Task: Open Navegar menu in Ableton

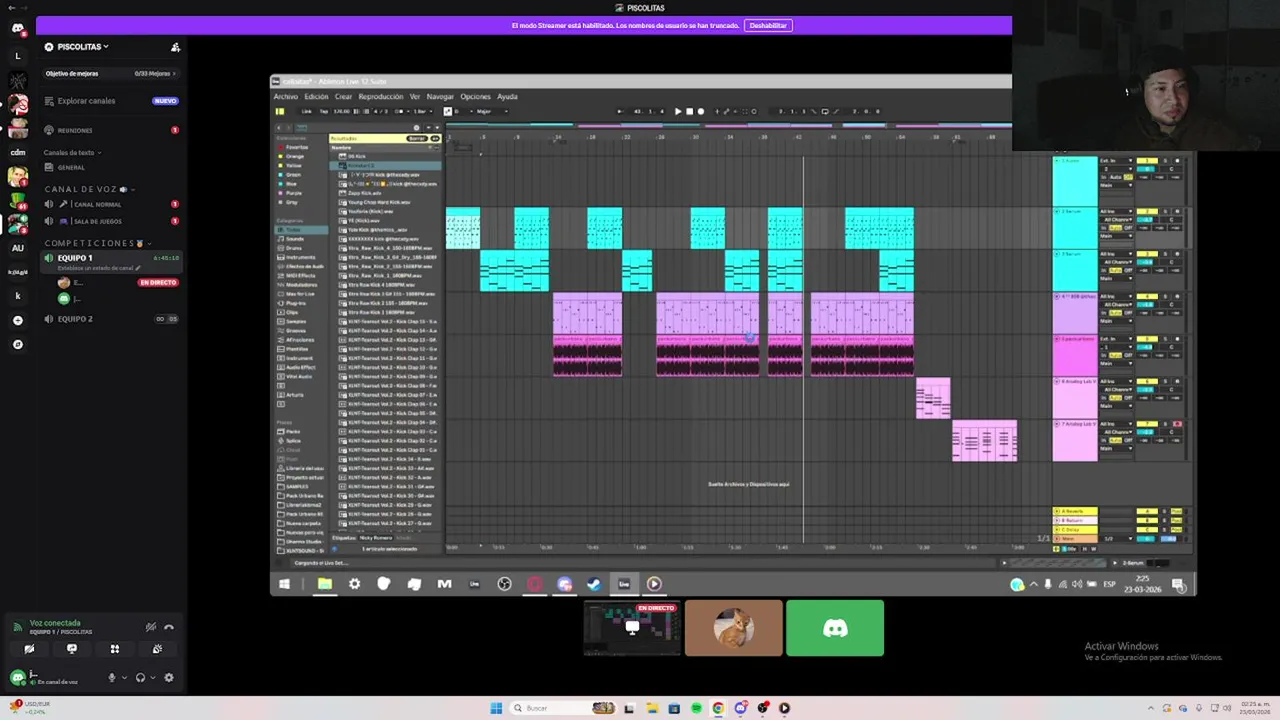Action: 440,97
